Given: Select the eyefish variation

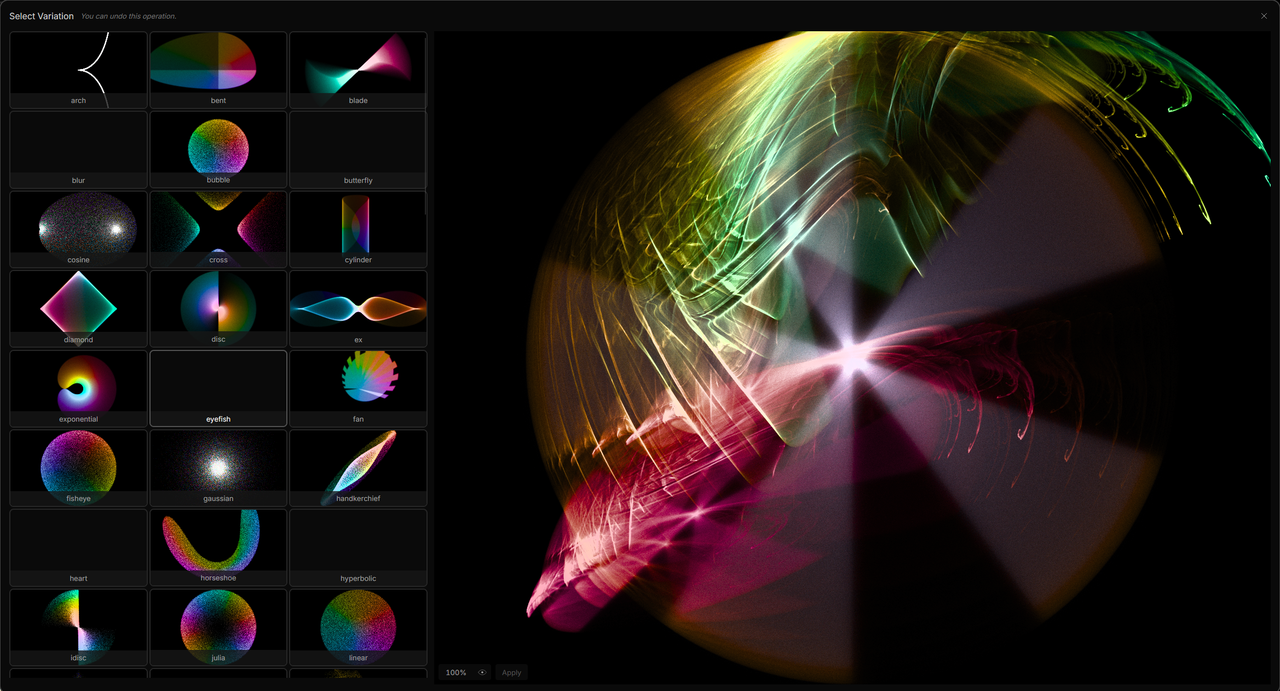Looking at the screenshot, I should click(218, 388).
